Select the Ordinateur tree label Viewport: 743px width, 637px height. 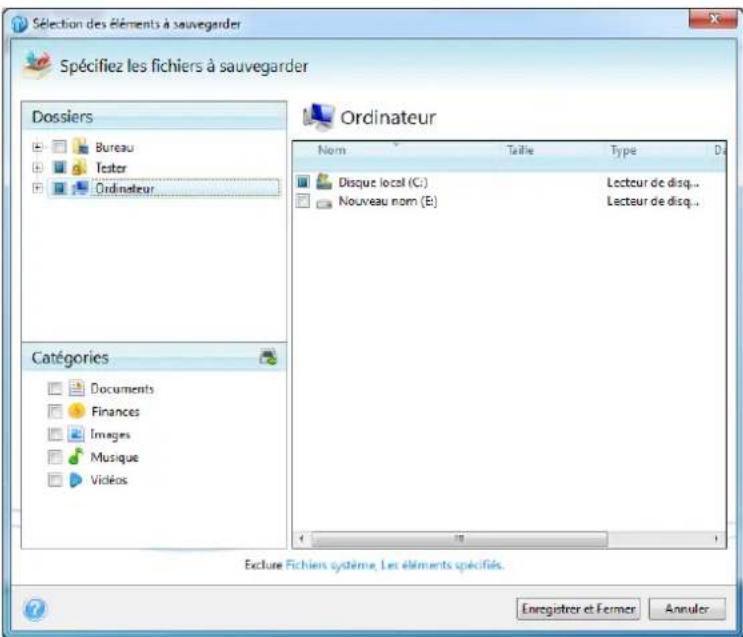125,189
